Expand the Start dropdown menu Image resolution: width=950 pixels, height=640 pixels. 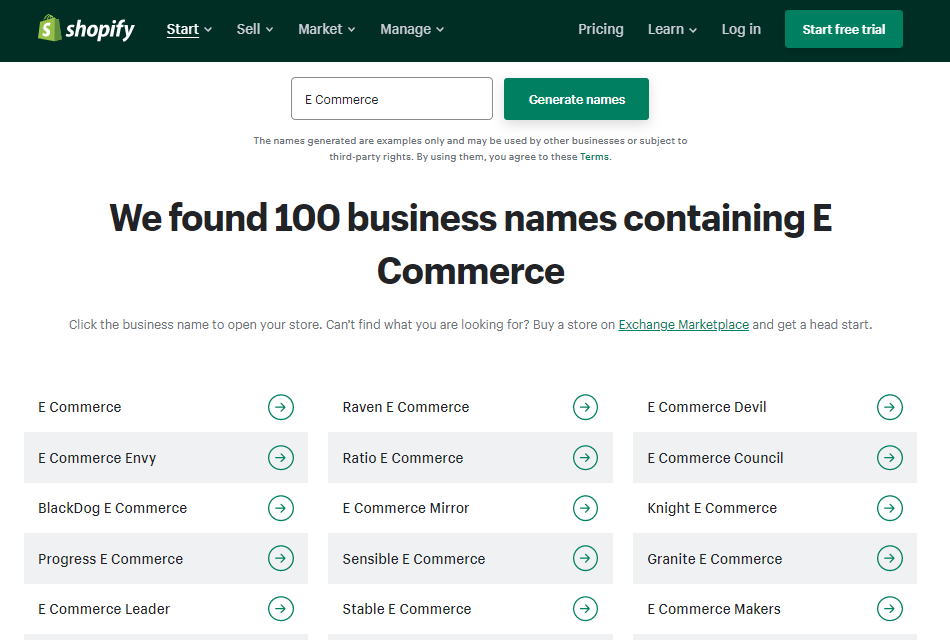coord(189,29)
